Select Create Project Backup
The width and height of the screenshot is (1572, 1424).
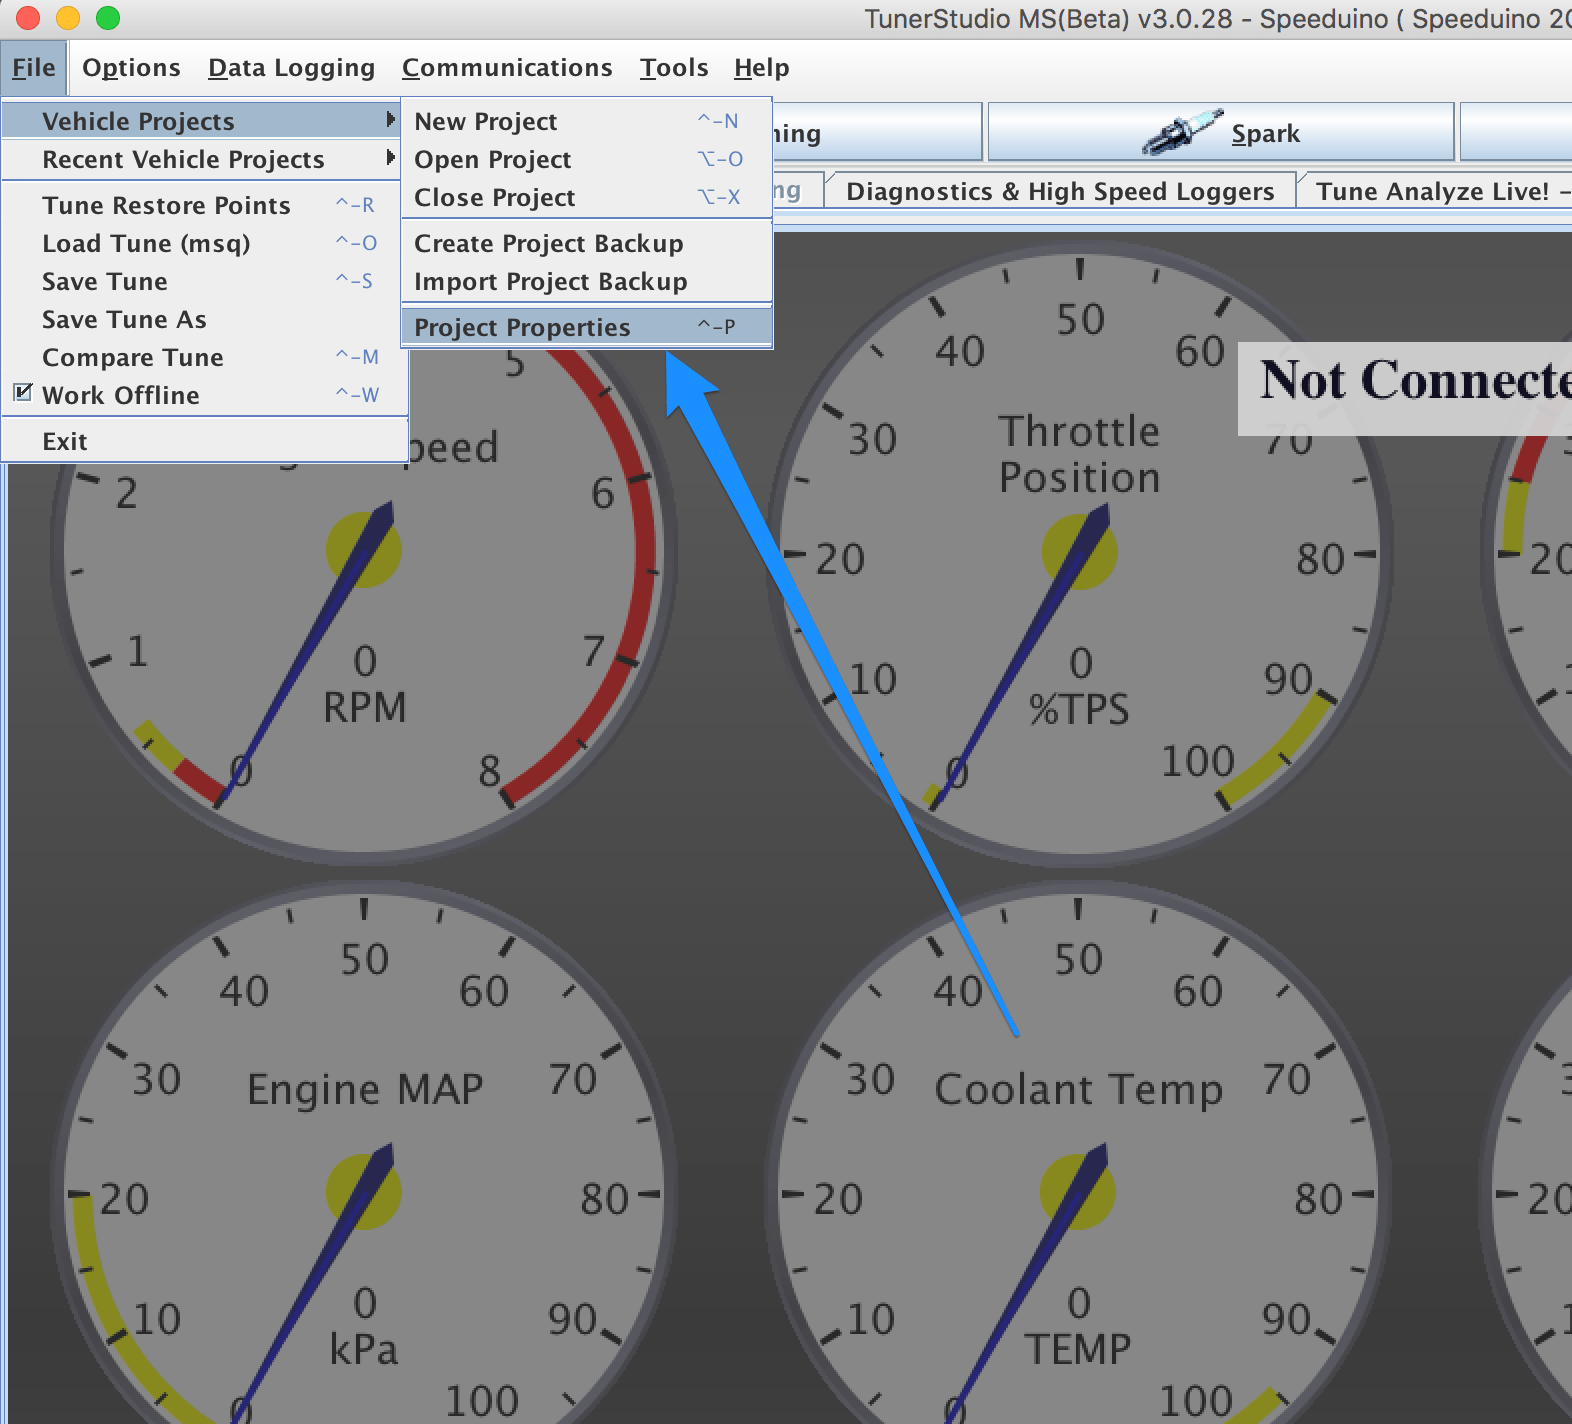(587, 243)
